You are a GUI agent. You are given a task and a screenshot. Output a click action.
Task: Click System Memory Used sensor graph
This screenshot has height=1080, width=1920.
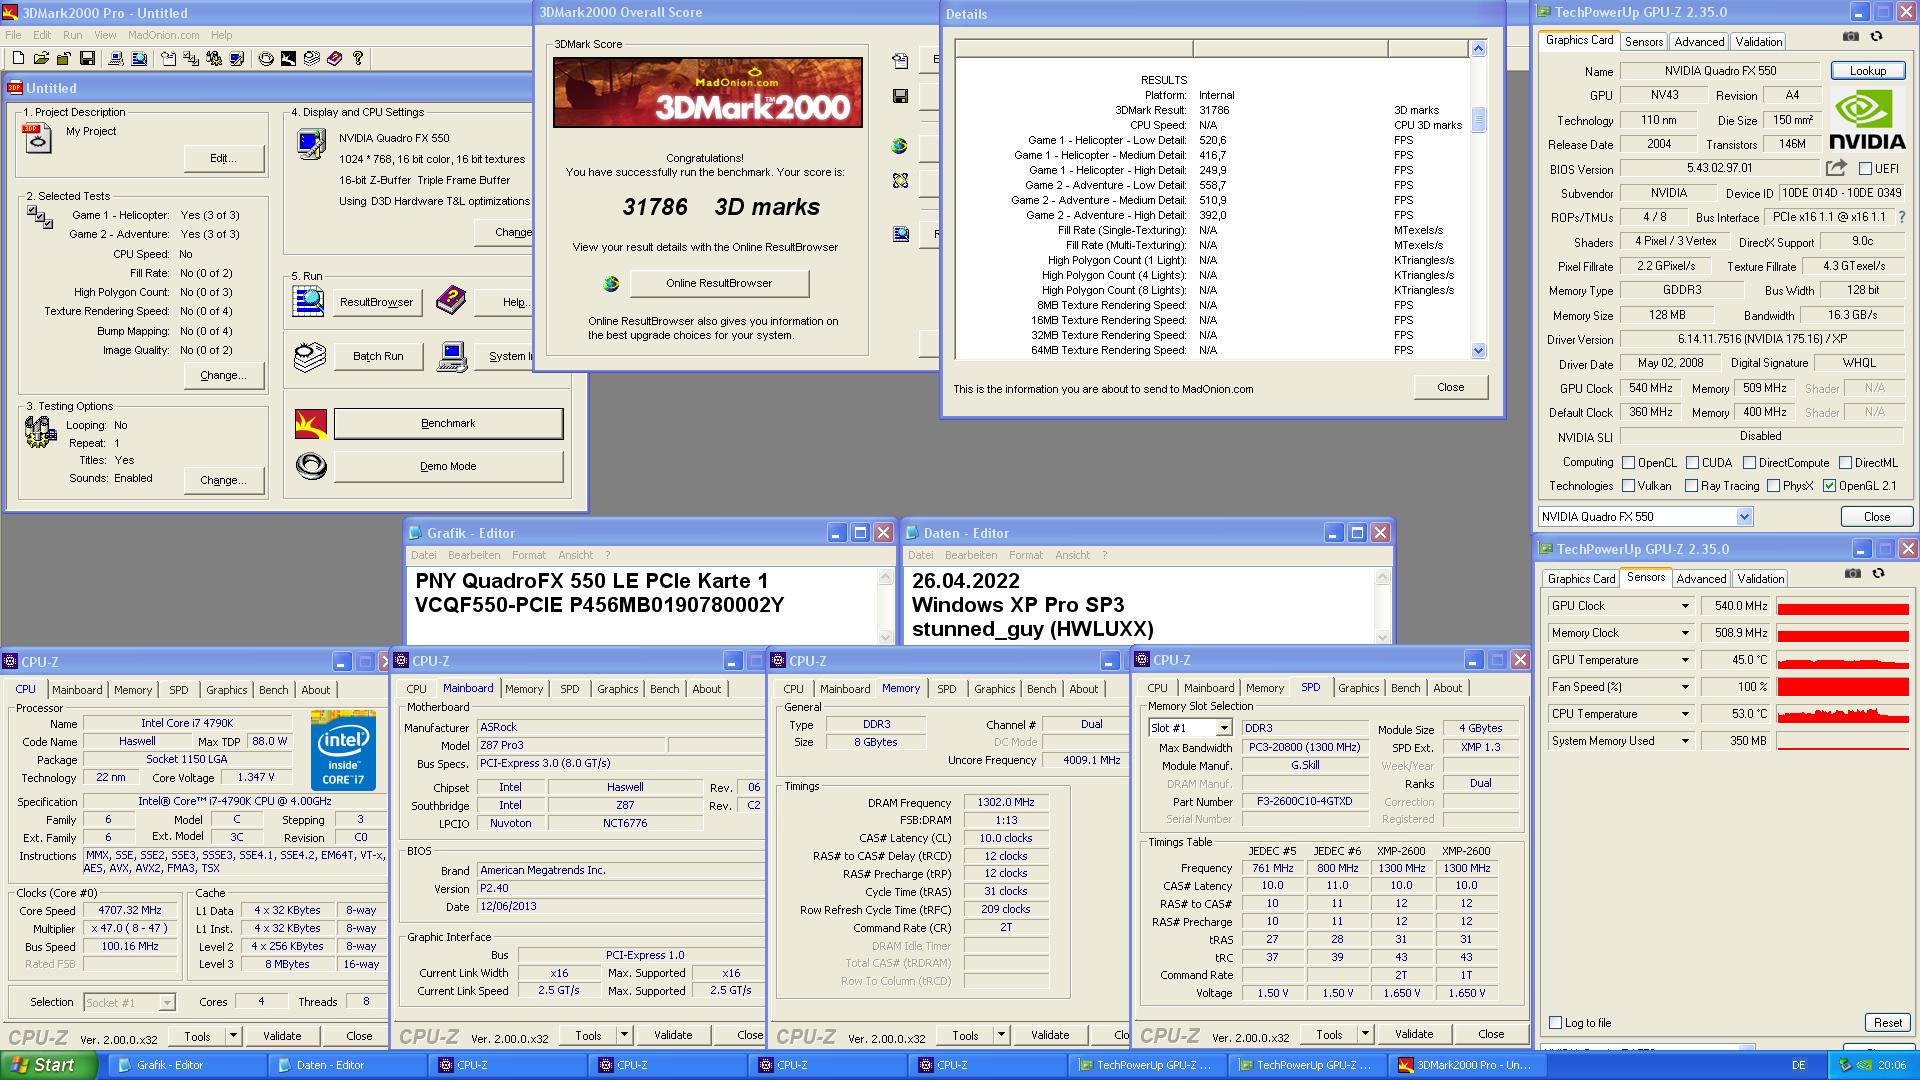click(x=1843, y=741)
